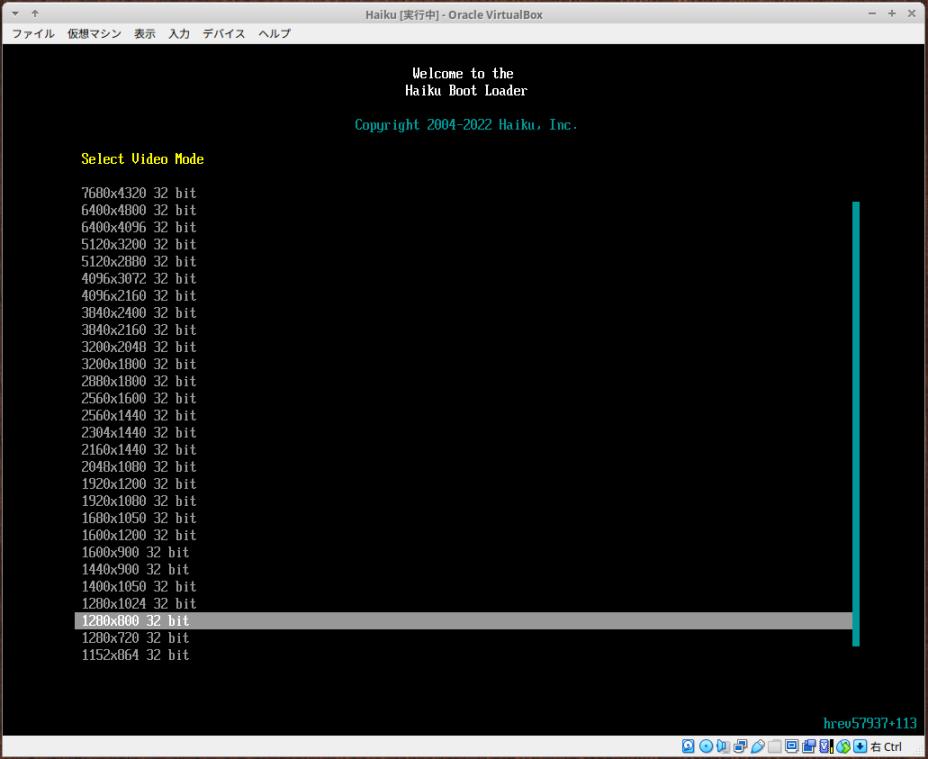Select the 1680x1050 32 bit mode

(138, 519)
